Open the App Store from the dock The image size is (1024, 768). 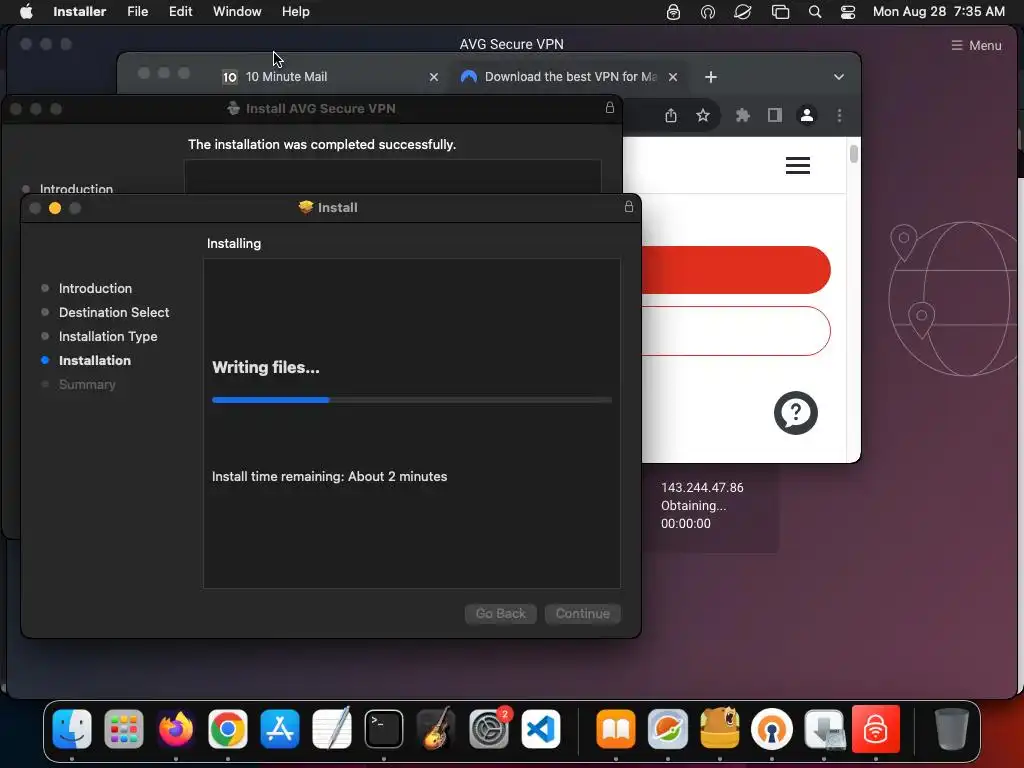point(280,729)
